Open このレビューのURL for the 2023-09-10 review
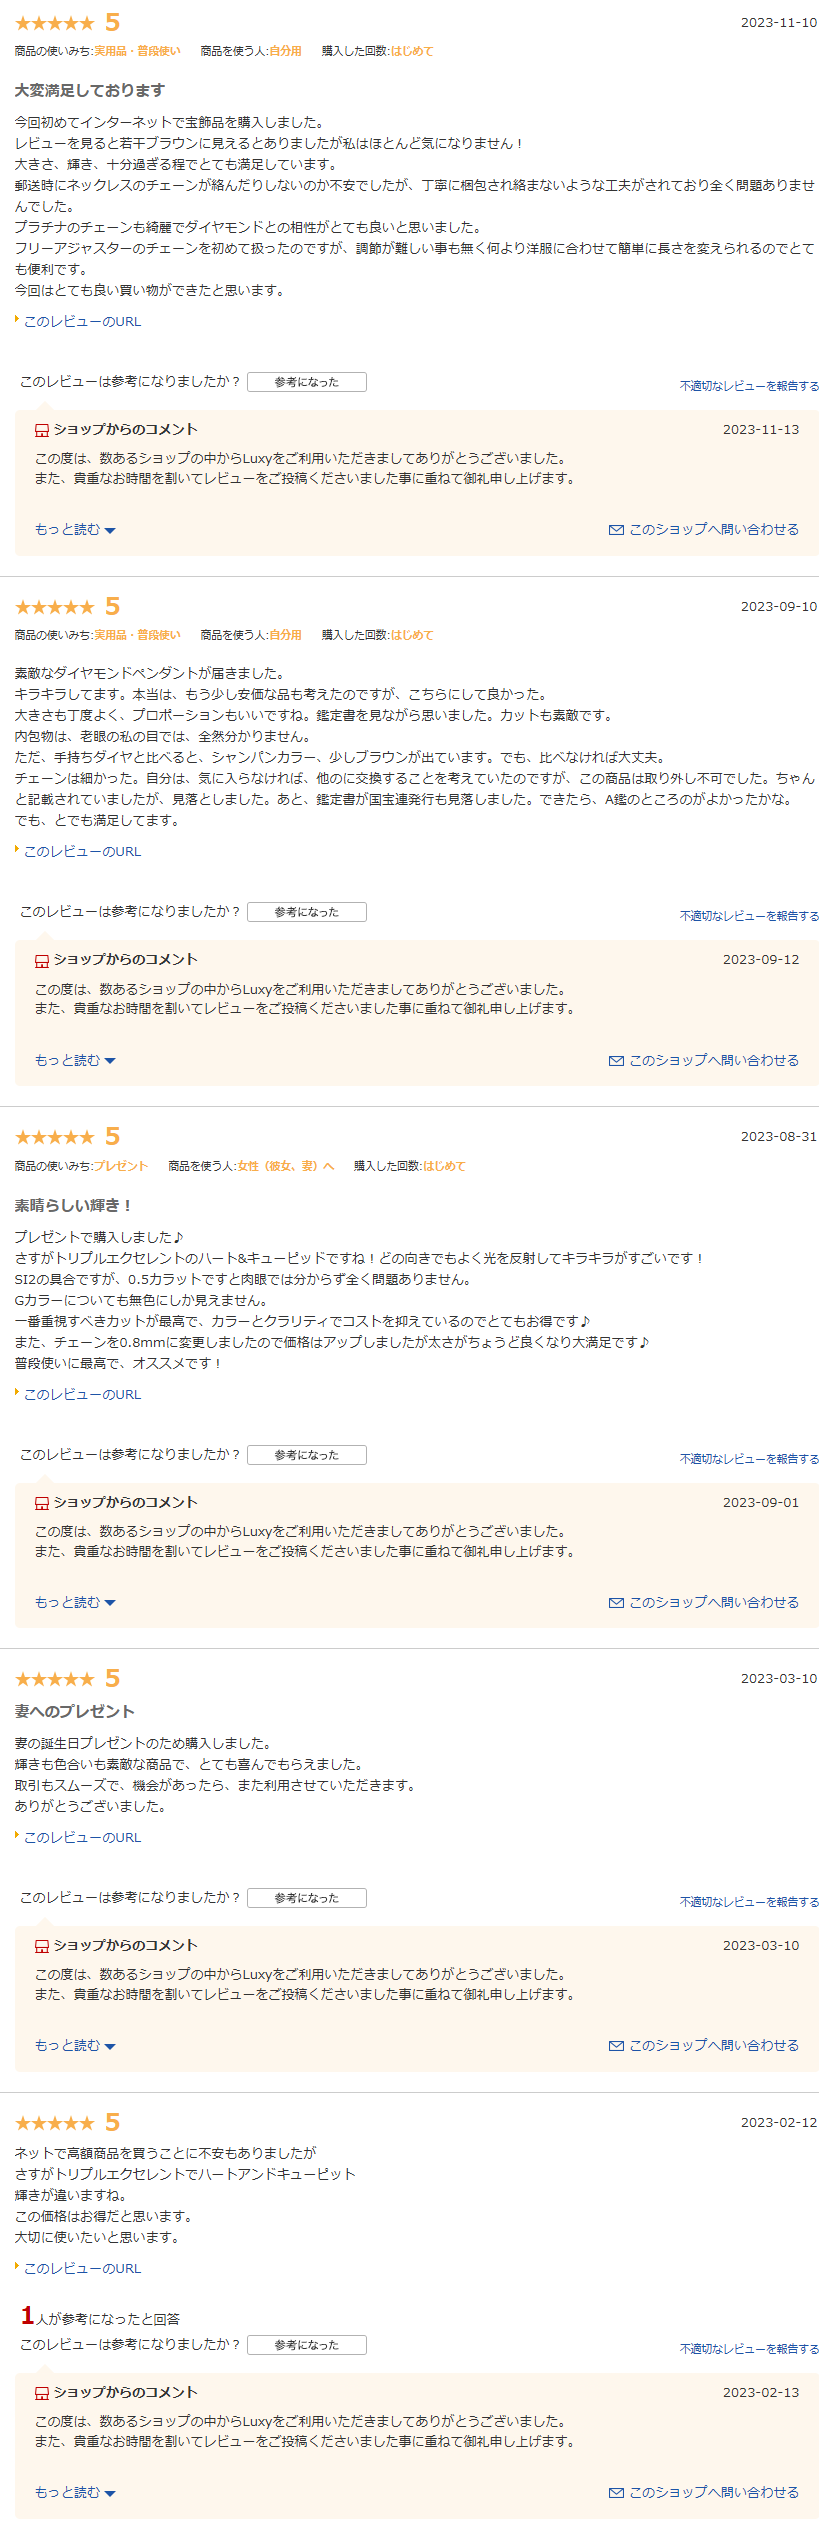The image size is (830, 2530). pos(82,852)
